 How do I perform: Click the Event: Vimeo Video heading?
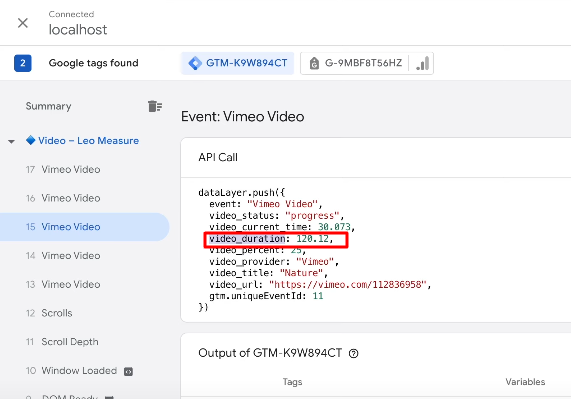pos(243,116)
